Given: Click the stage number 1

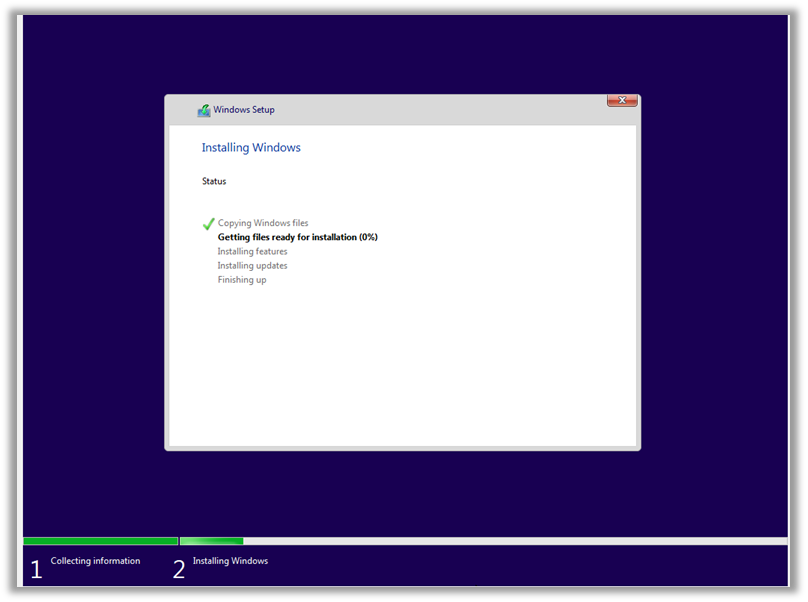Looking at the screenshot, I should 36,570.
